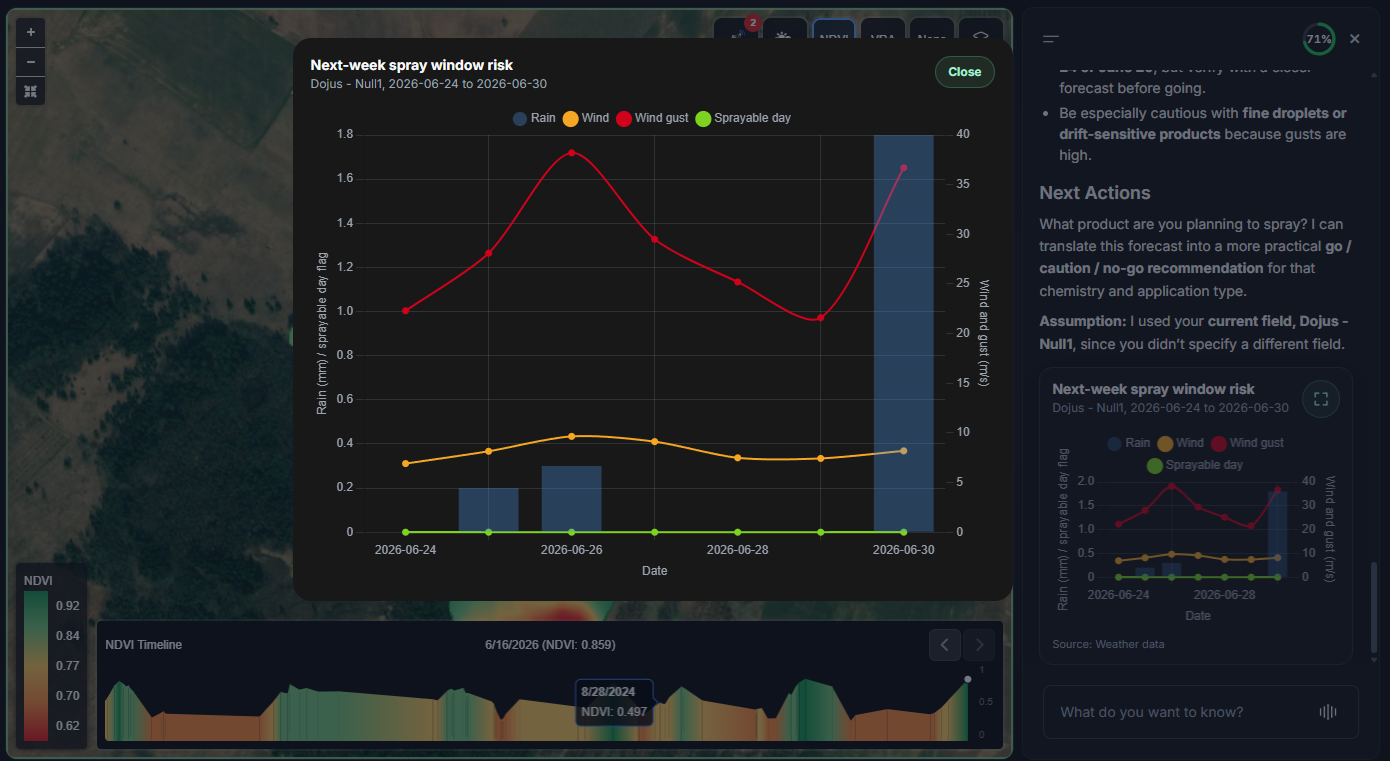Screen dimensions: 1390x761
Task: Go to previous NDVI timeline date
Action: pos(945,645)
